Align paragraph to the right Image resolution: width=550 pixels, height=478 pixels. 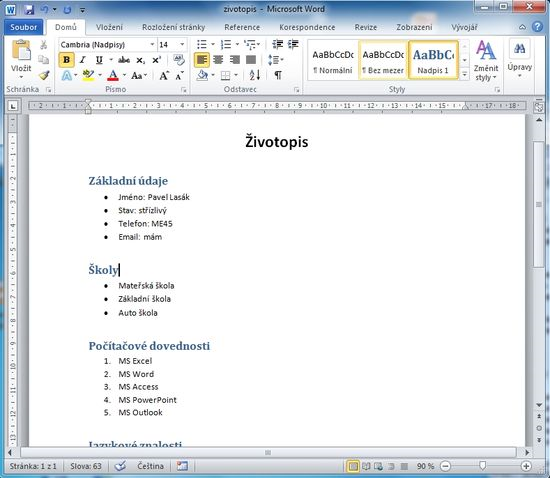(x=235, y=60)
